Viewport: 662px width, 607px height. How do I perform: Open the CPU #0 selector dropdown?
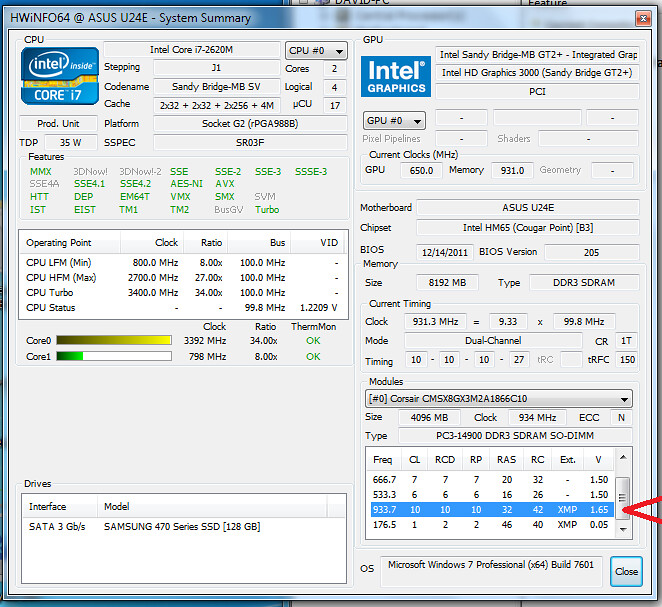[316, 51]
